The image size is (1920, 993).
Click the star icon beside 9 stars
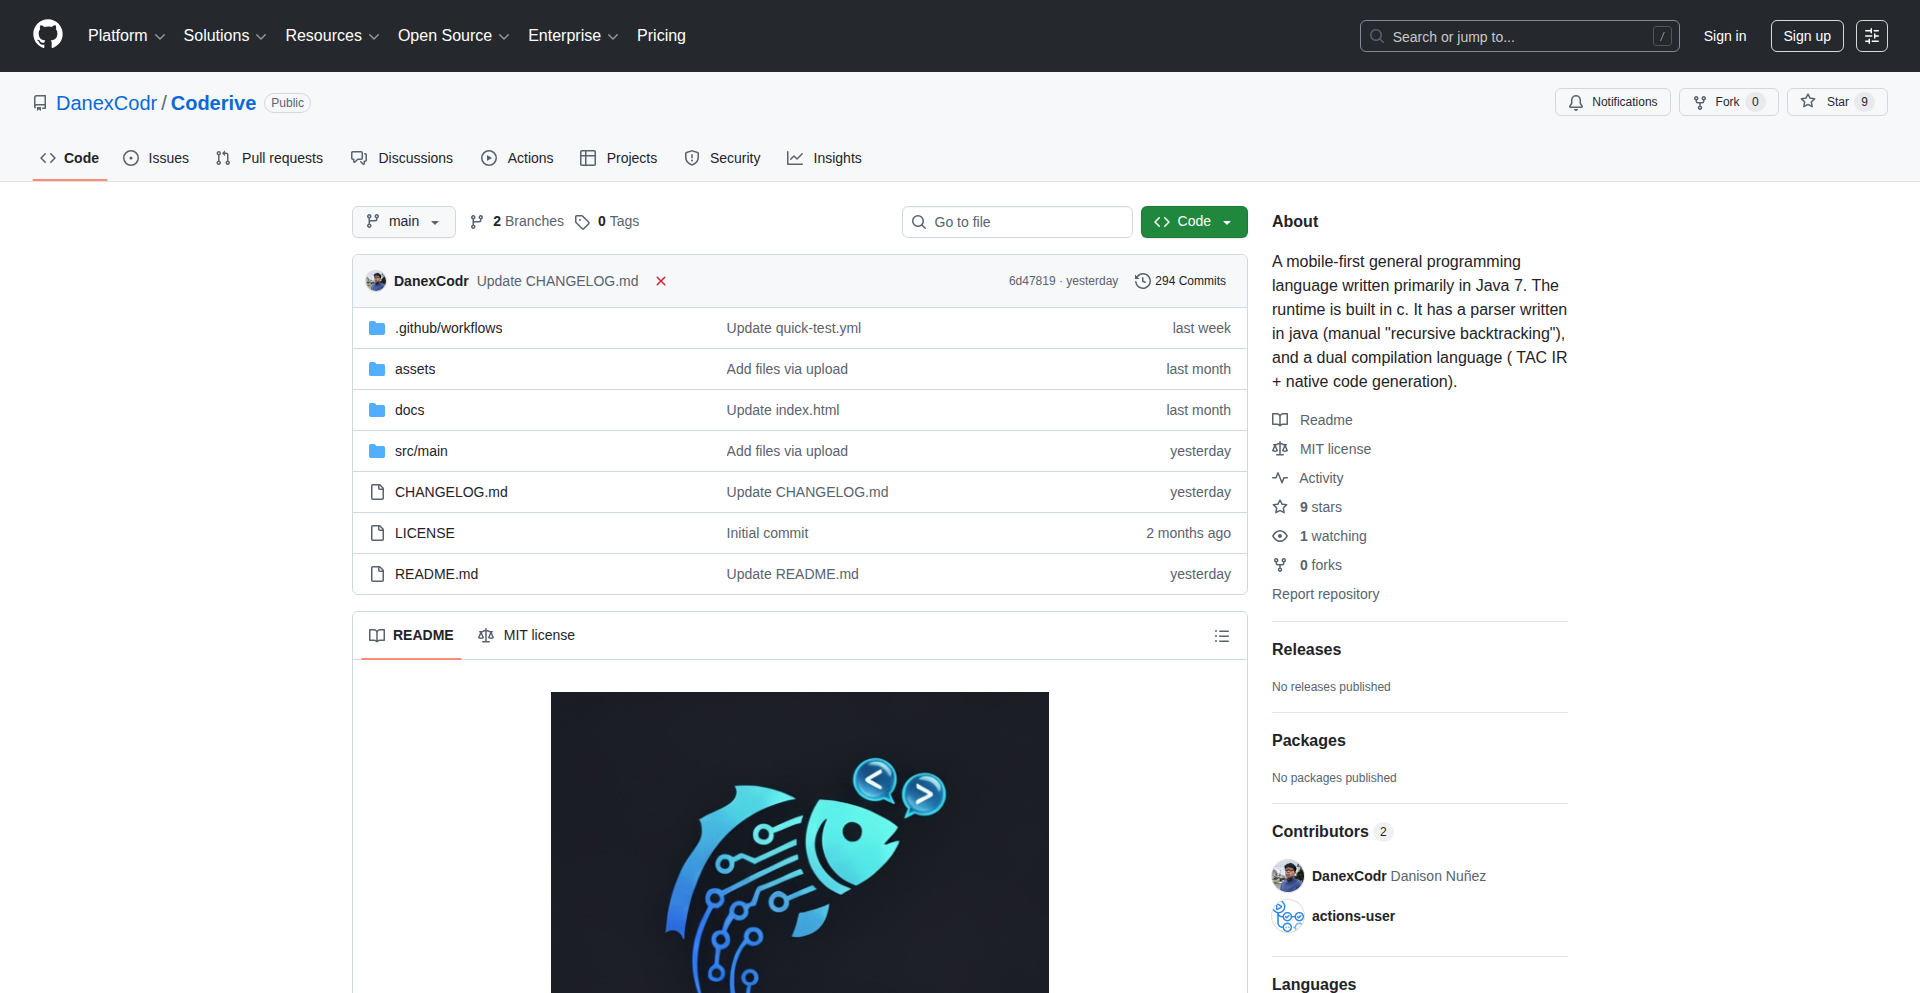[x=1280, y=507]
